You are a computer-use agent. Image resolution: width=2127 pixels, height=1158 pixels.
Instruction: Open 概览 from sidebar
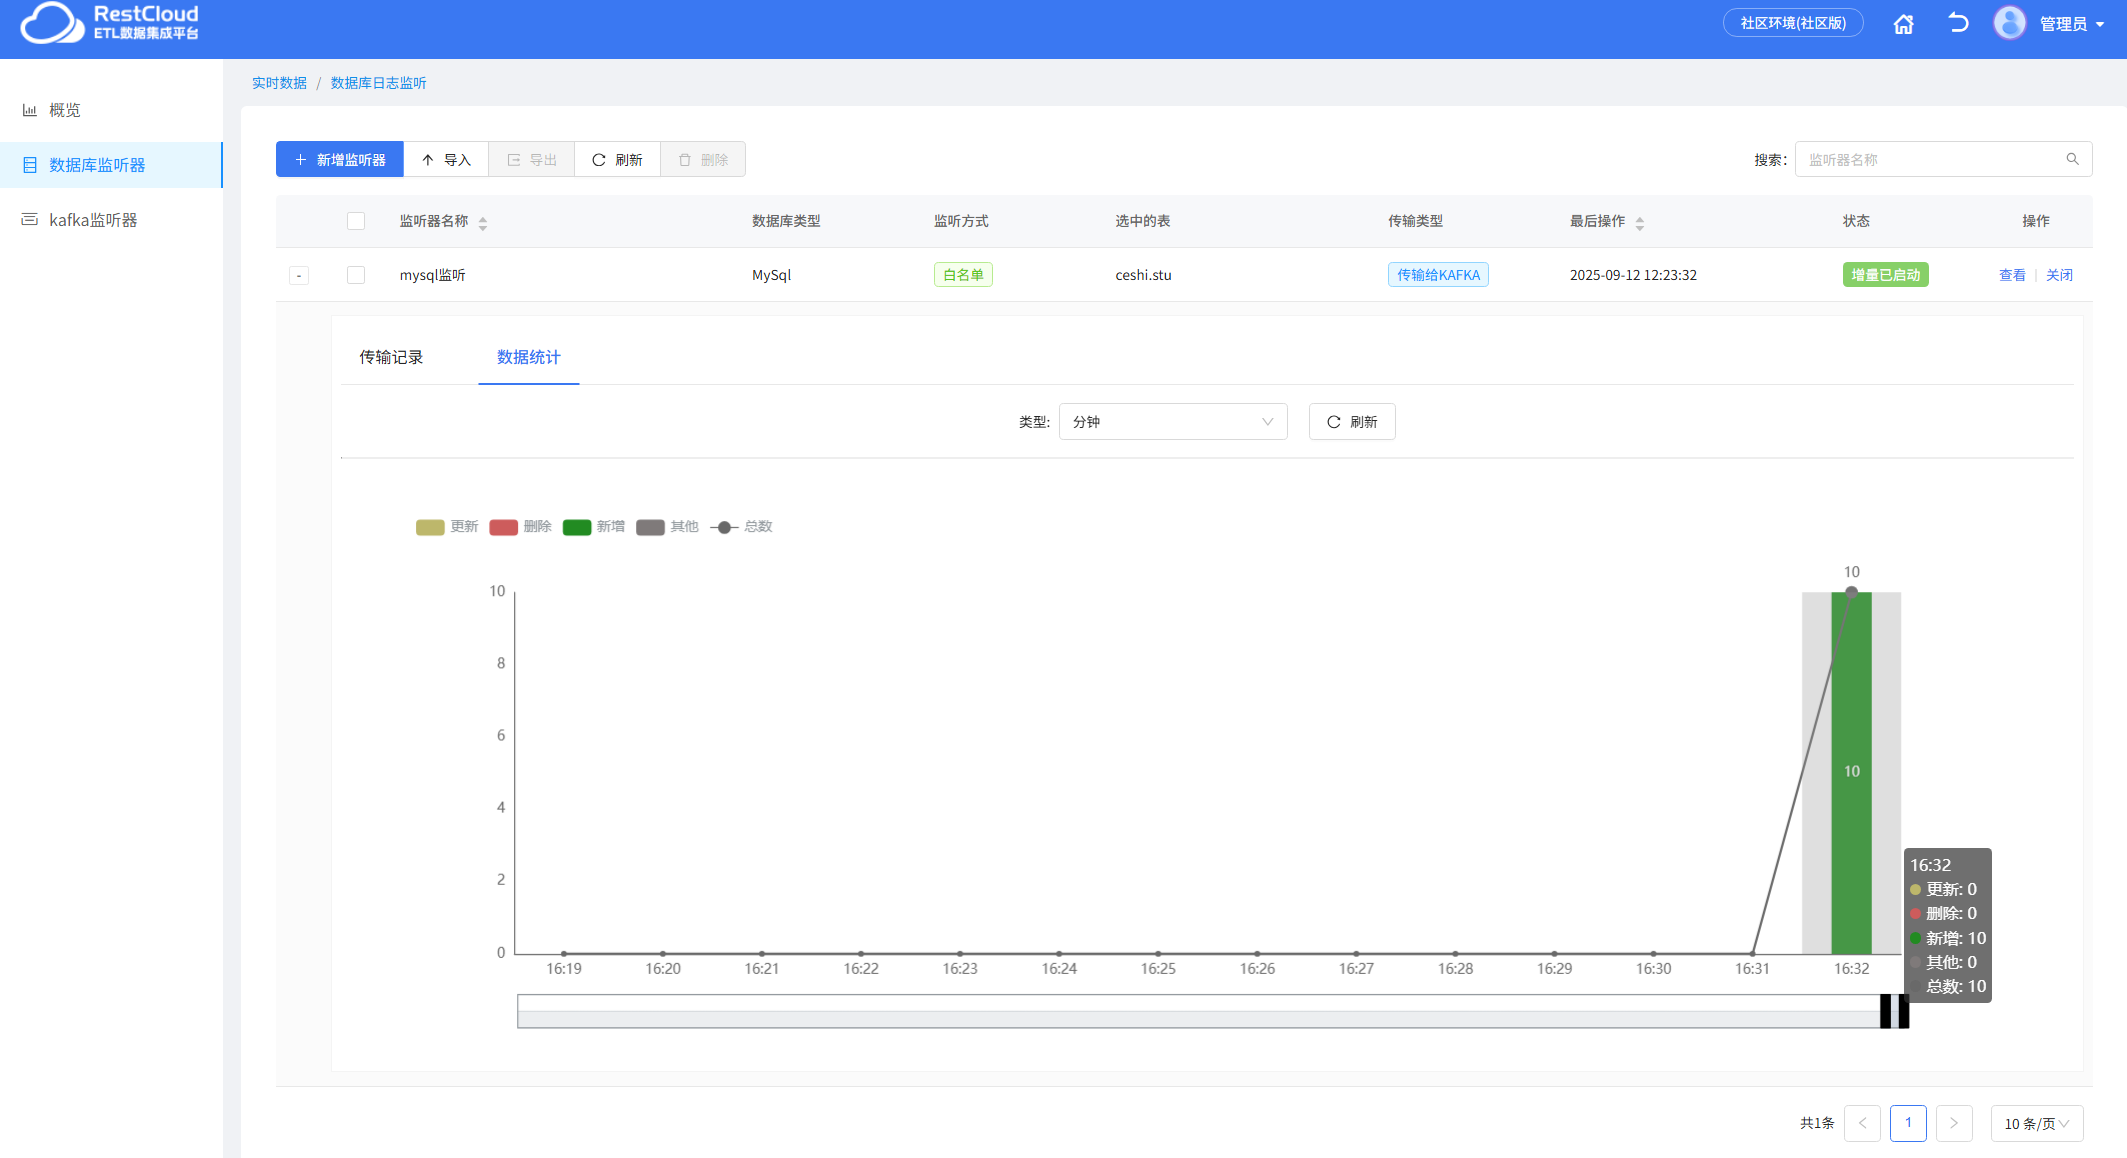tap(65, 110)
